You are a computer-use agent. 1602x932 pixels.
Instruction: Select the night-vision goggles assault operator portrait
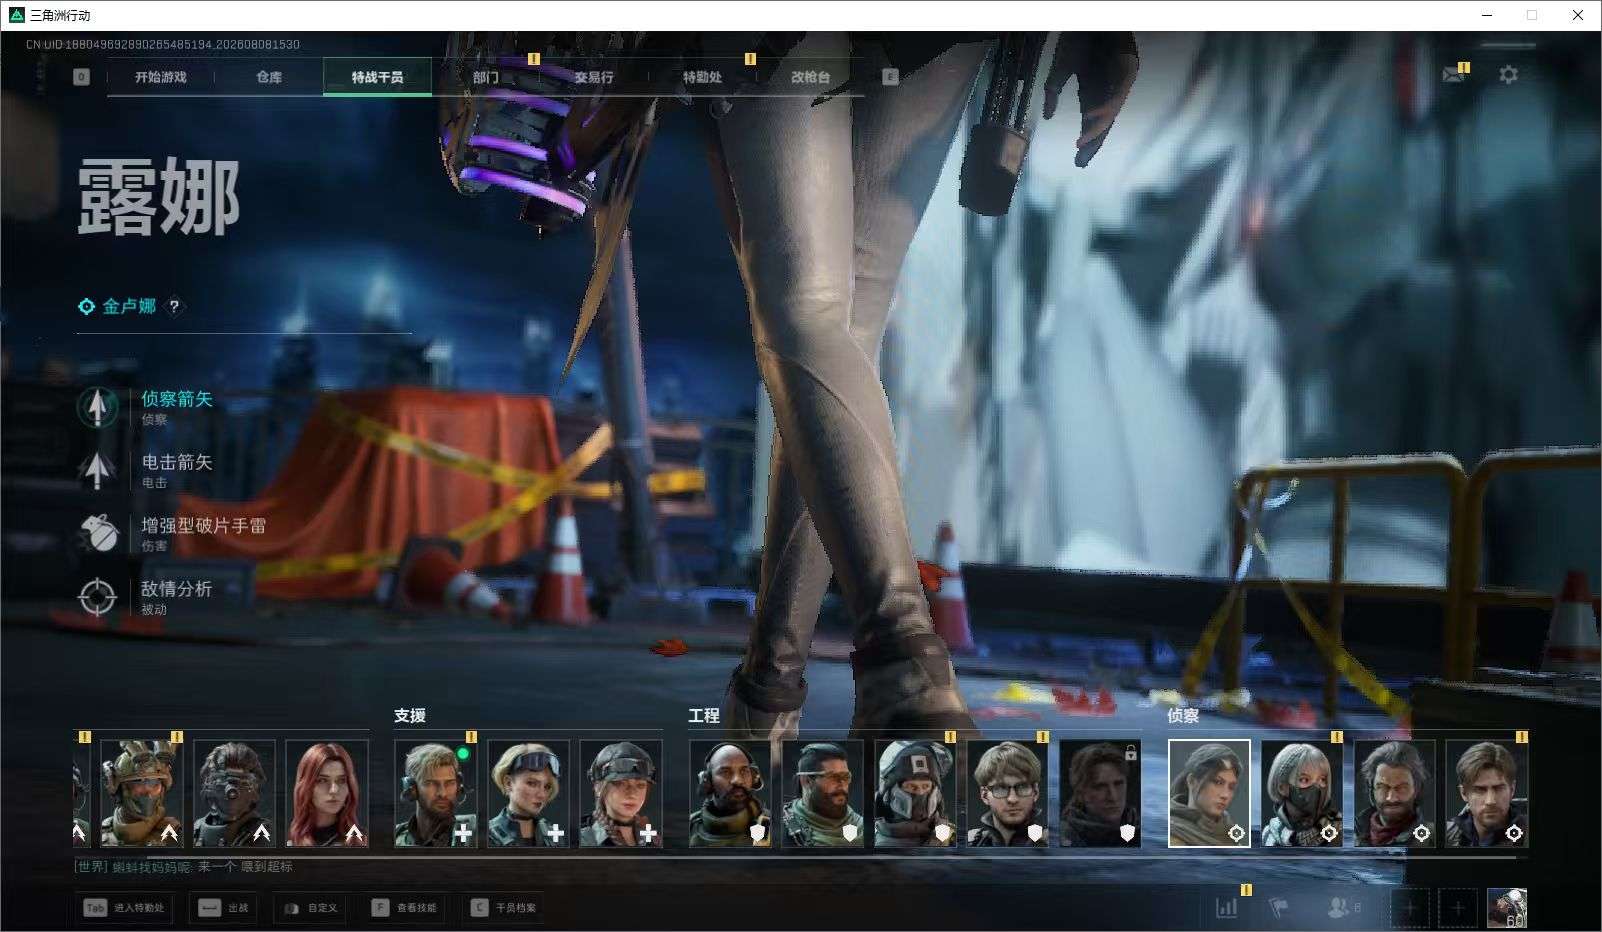click(x=234, y=793)
